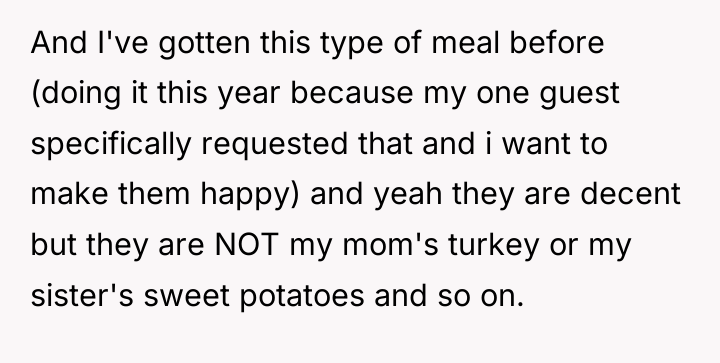Select the word "guest"
This screenshot has height=363, width=720.
(x=579, y=95)
